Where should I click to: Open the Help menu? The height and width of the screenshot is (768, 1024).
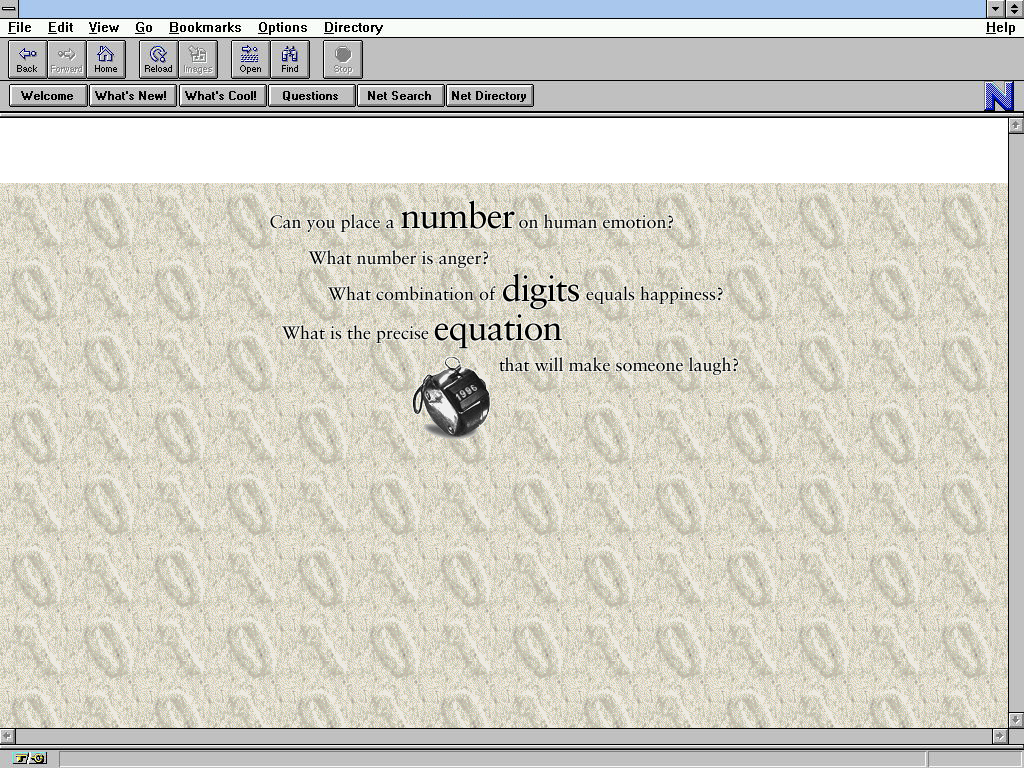pyautogui.click(x=1000, y=27)
